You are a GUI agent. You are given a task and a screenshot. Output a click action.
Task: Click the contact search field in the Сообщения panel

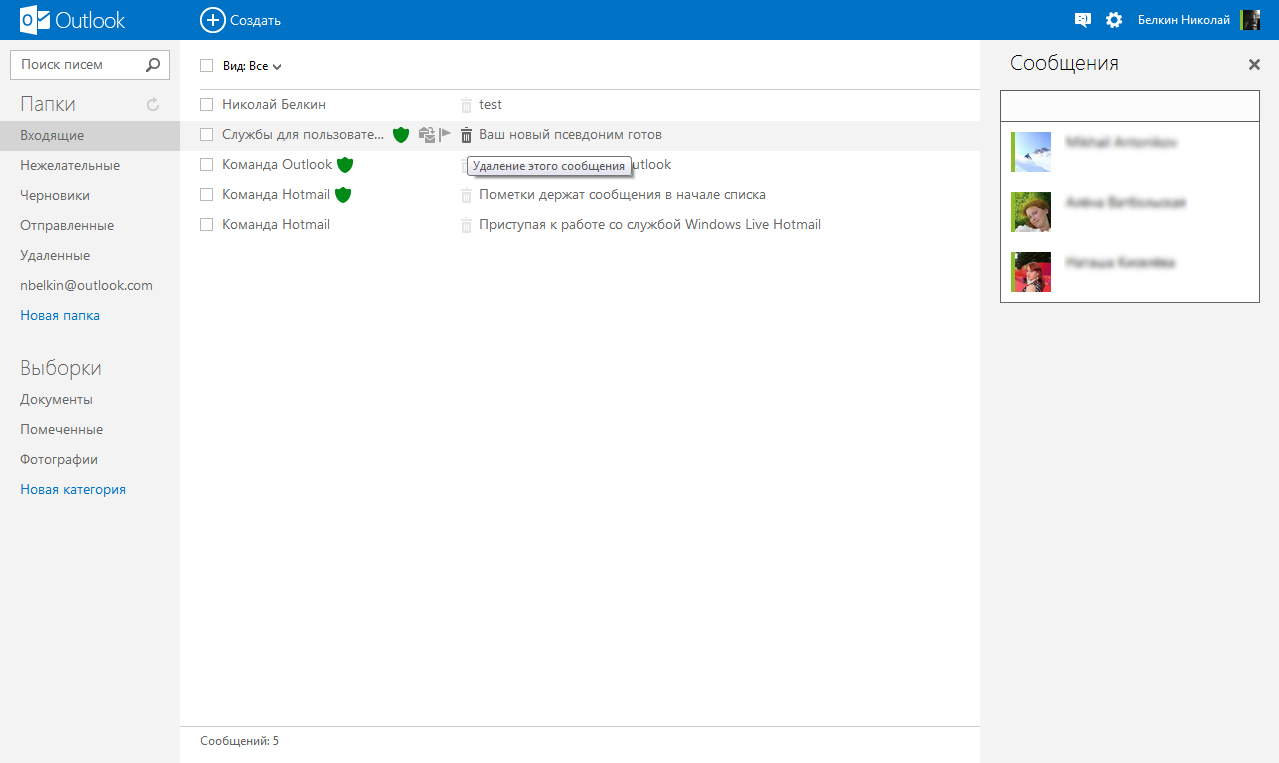[x=1129, y=106]
